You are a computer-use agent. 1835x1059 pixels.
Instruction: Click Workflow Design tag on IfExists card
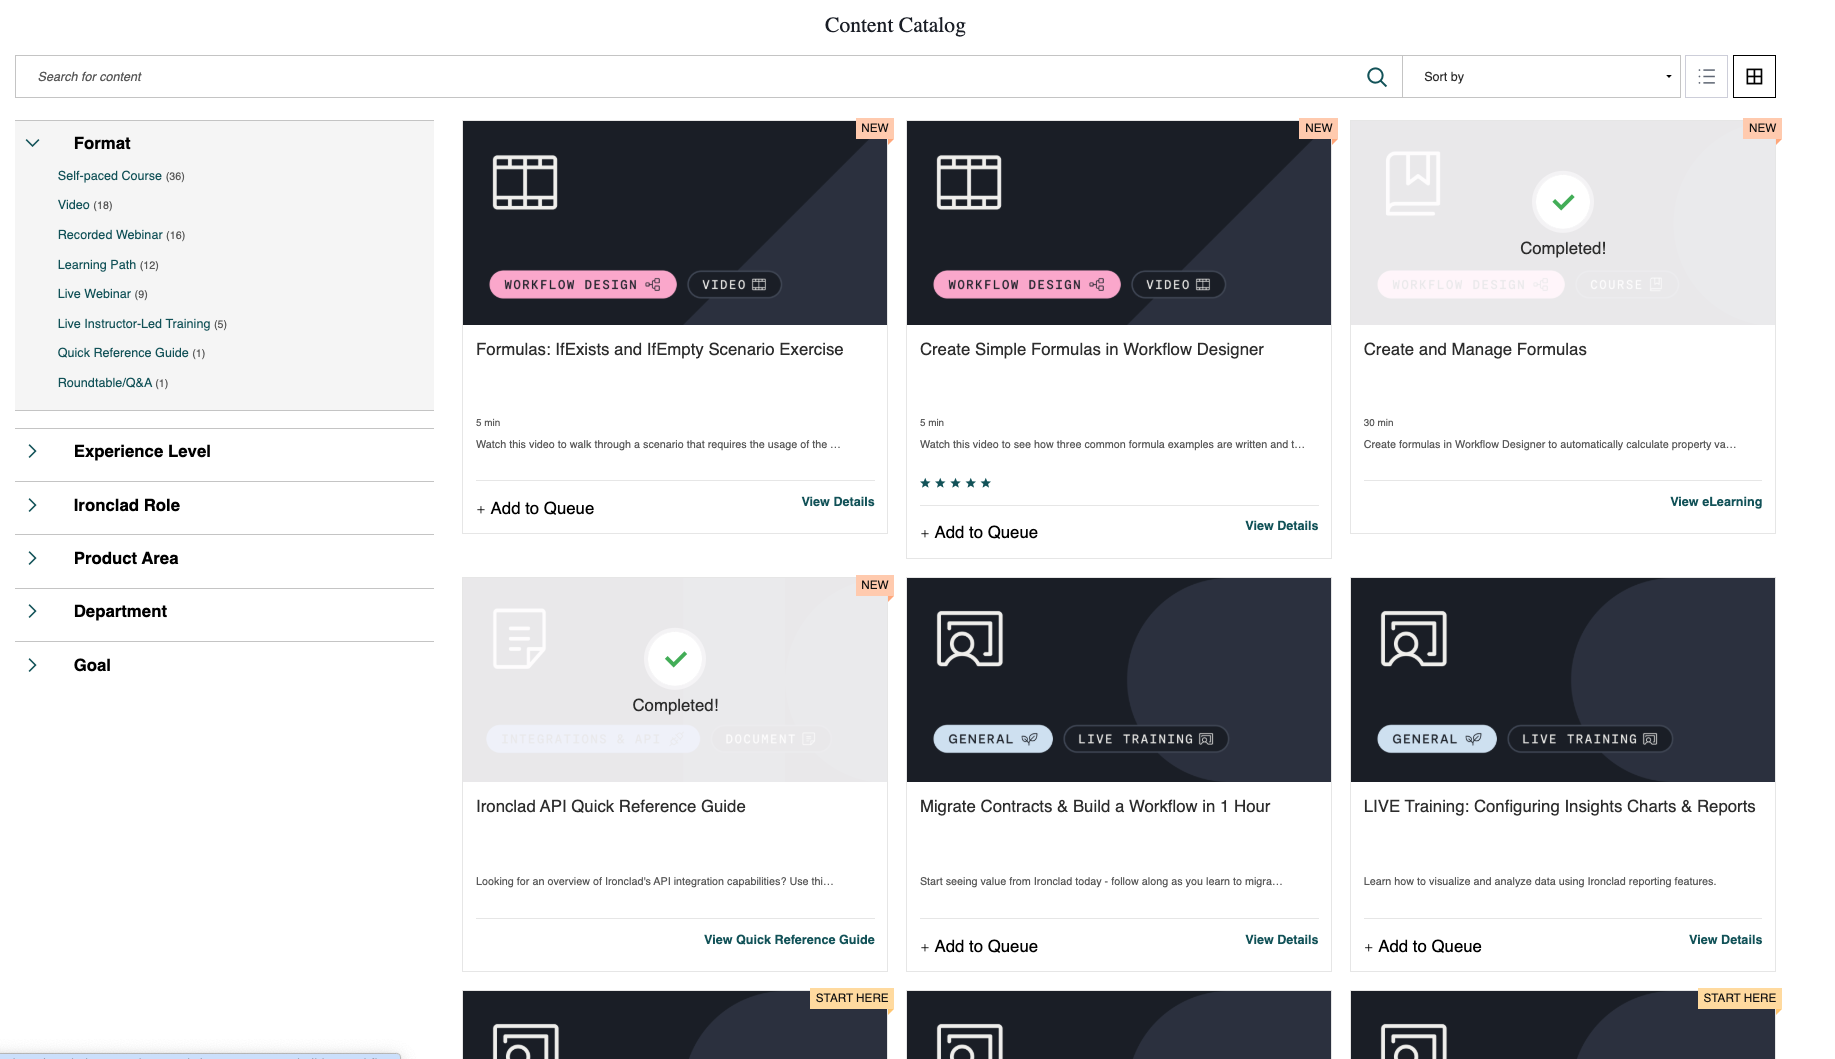tap(582, 285)
